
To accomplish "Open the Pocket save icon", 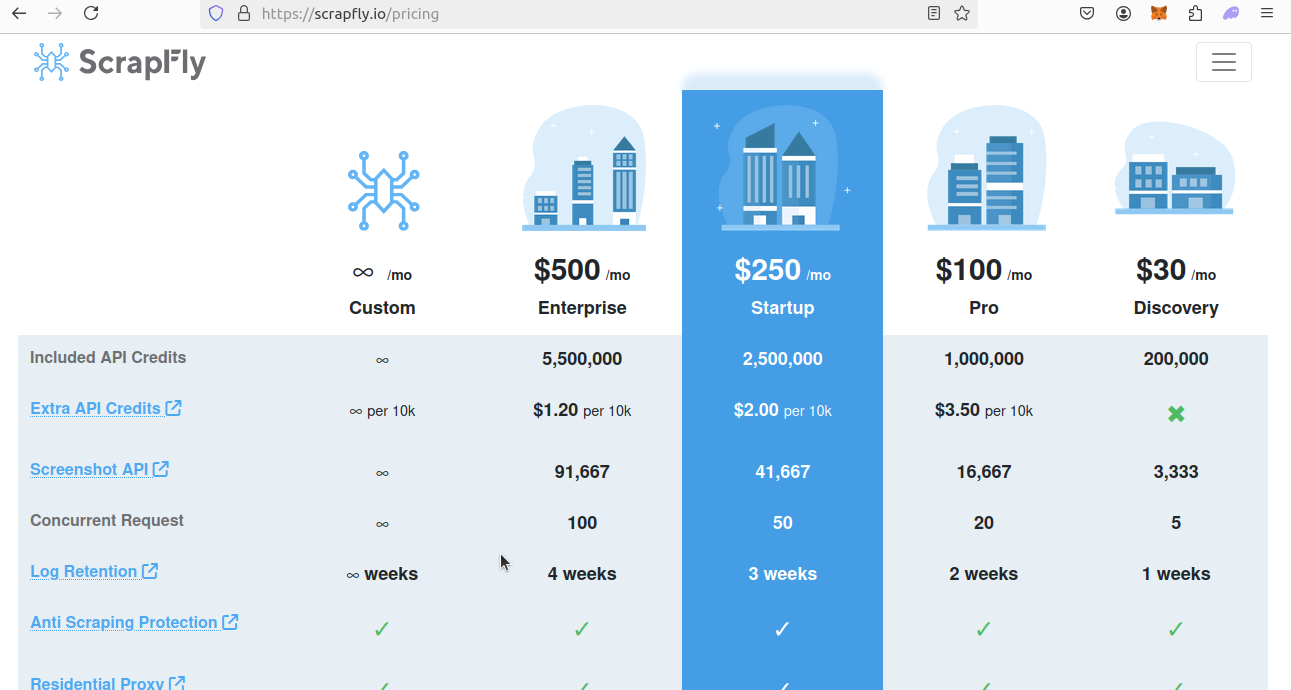I will coord(1087,14).
